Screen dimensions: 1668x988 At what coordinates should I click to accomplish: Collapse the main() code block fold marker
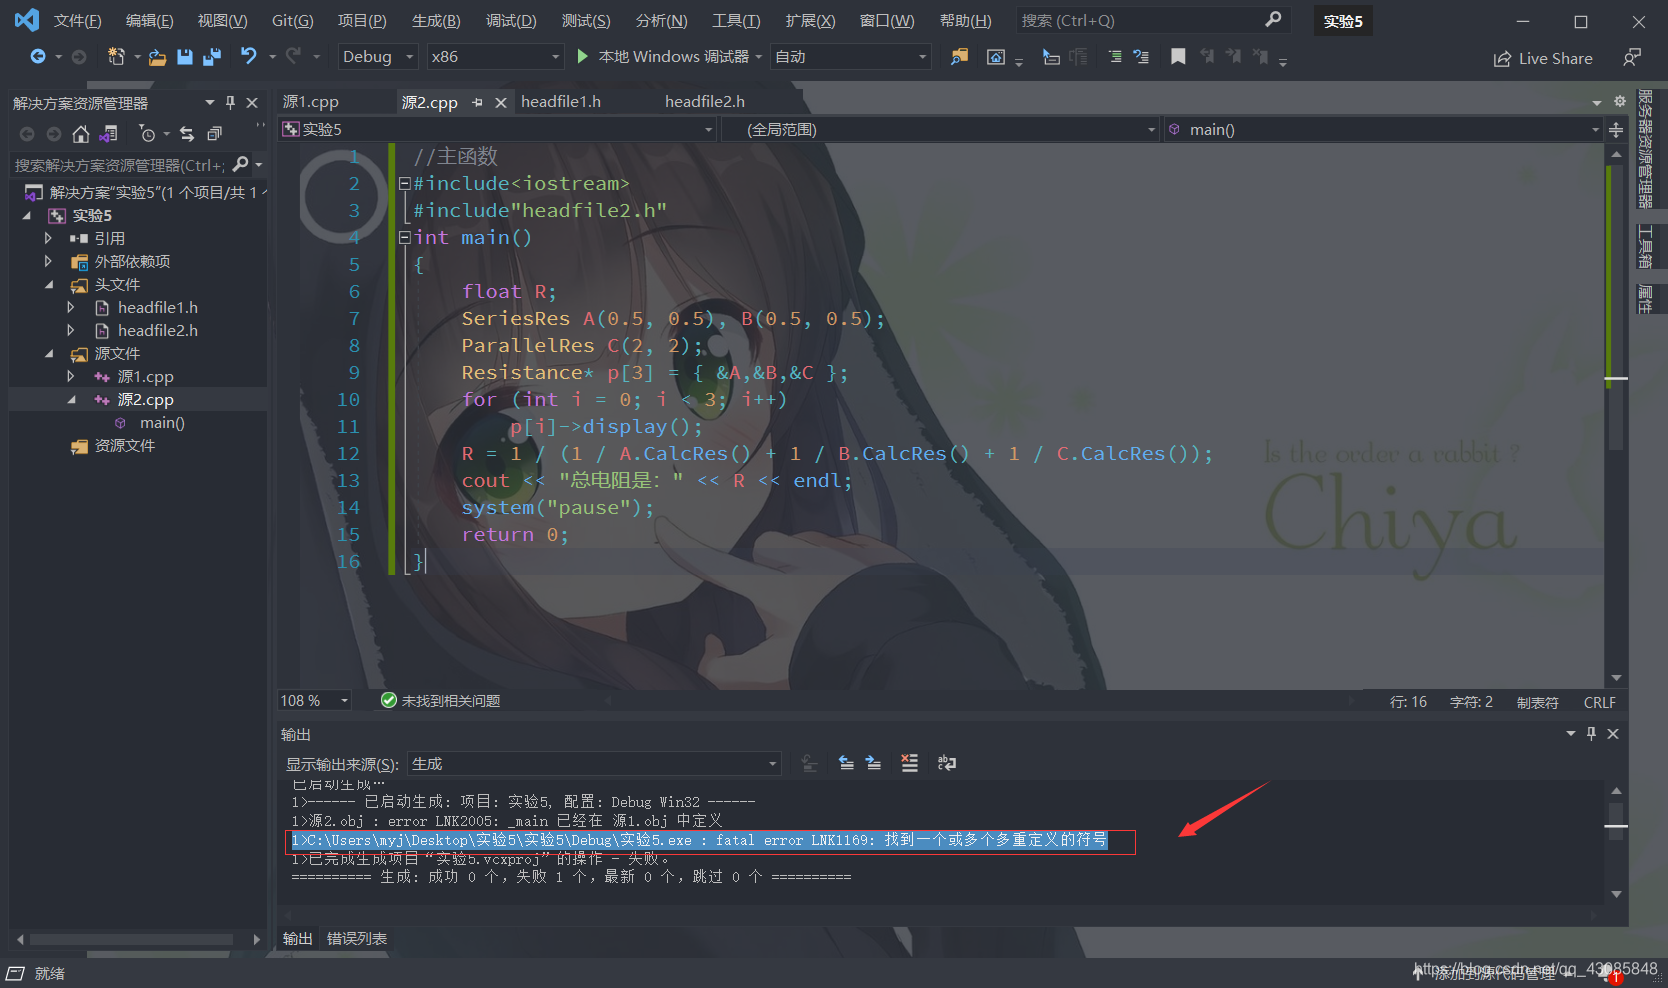[x=404, y=238]
